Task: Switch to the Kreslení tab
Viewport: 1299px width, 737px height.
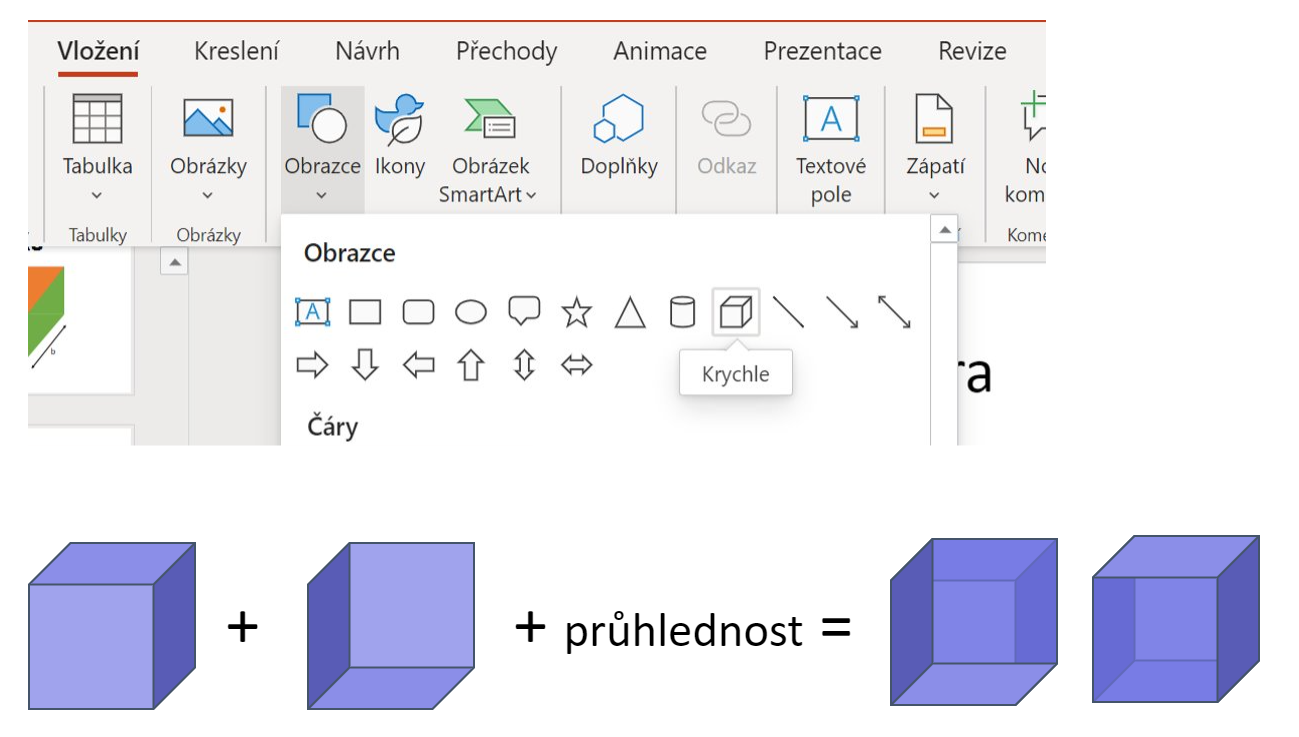Action: pos(236,51)
